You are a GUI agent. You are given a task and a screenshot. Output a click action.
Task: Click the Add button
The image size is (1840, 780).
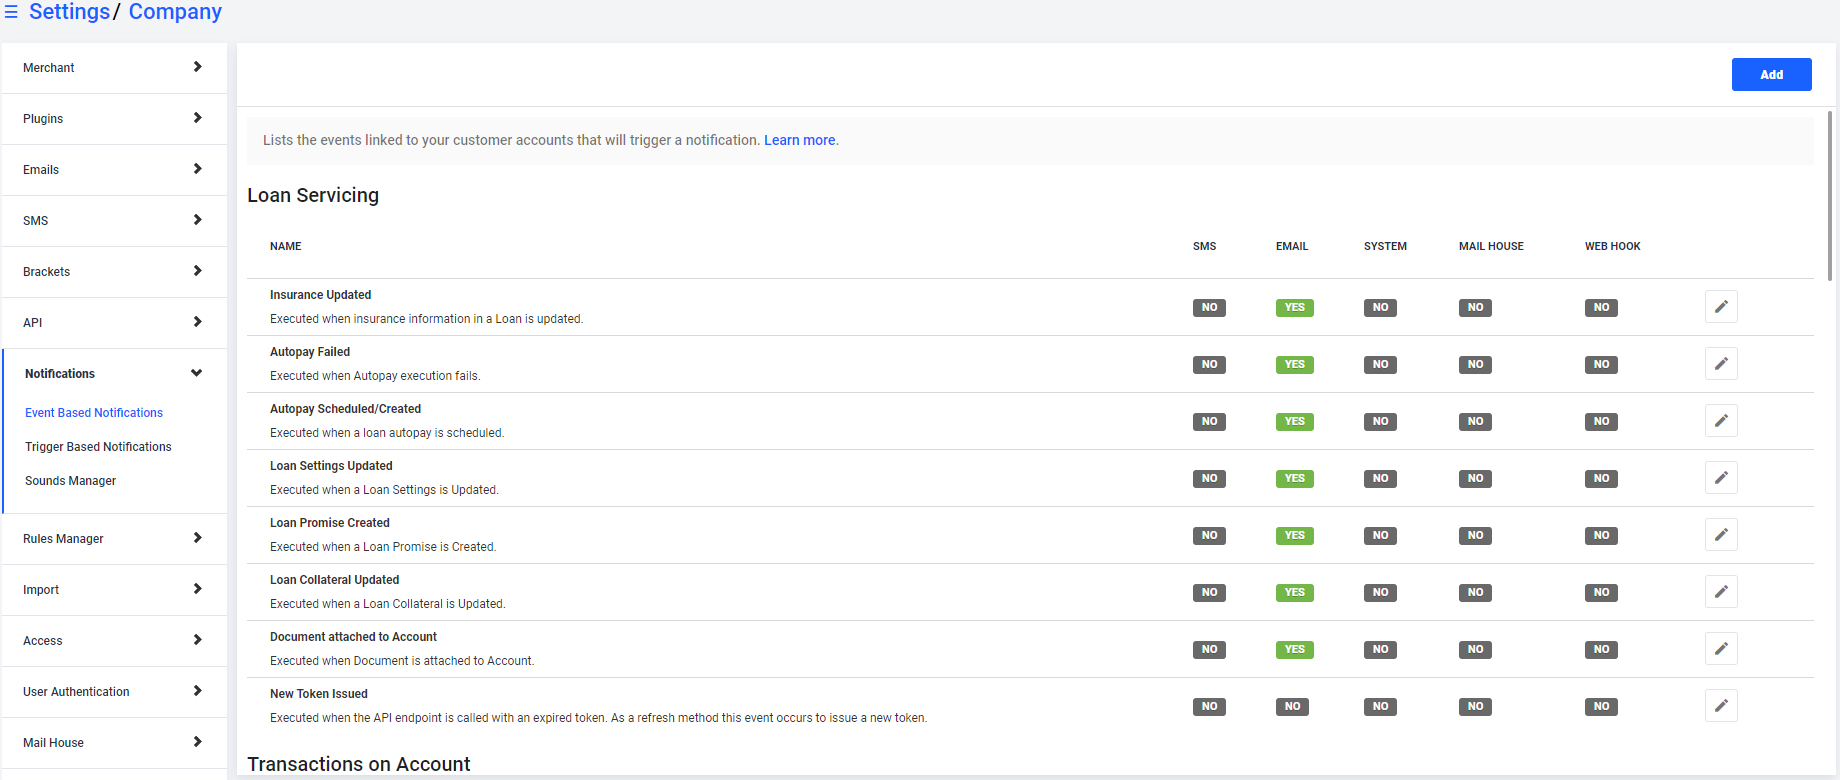pyautogui.click(x=1771, y=75)
